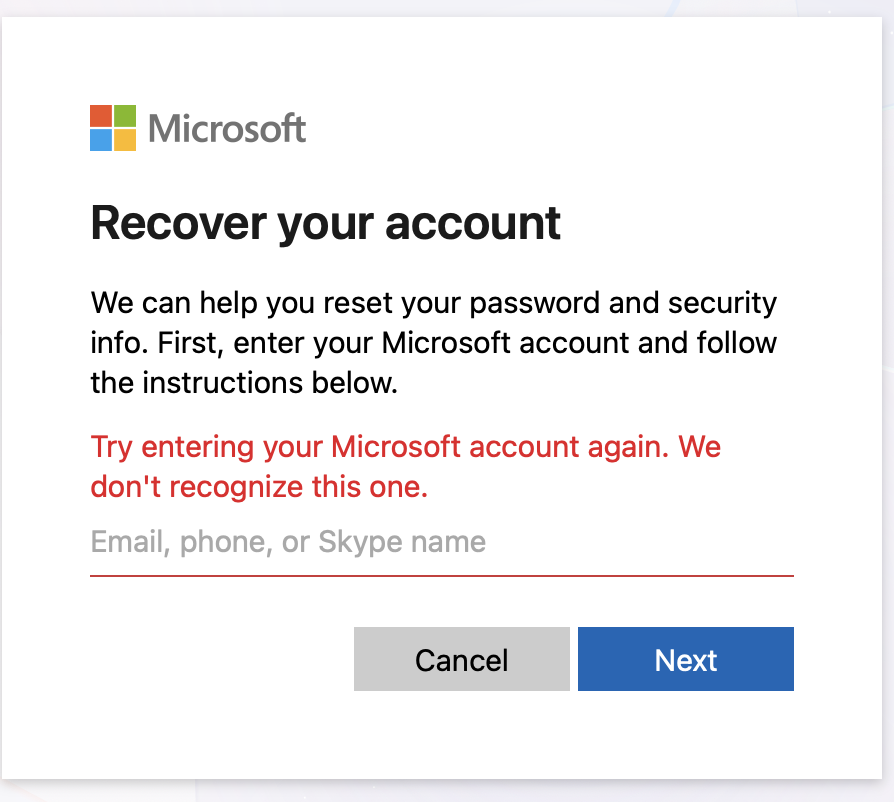Click the word Recover in the heading
894x802 pixels.
[178, 223]
